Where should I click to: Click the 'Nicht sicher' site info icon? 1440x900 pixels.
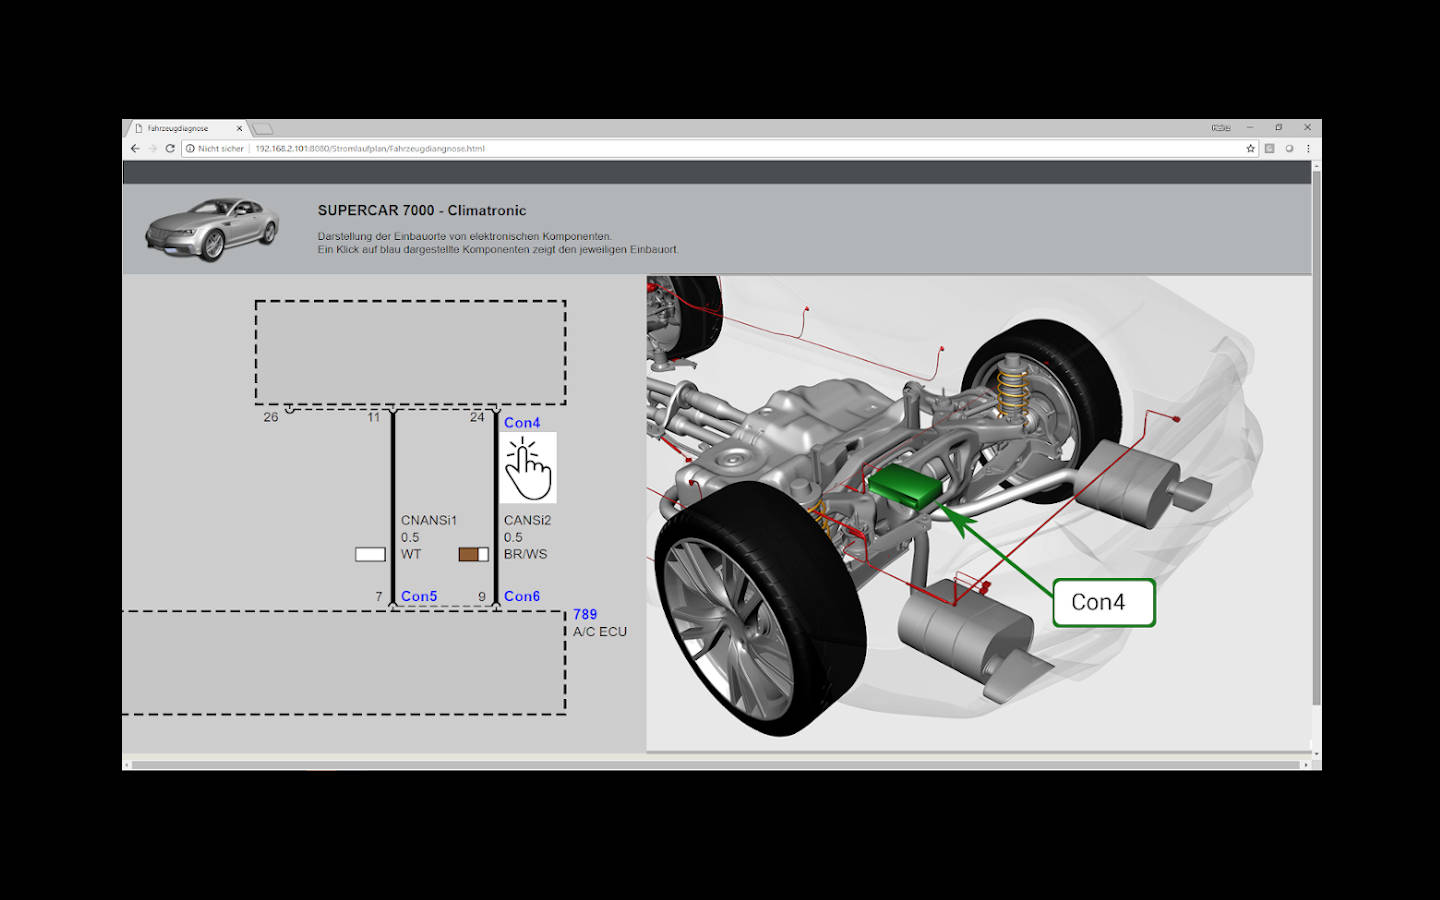pos(190,148)
